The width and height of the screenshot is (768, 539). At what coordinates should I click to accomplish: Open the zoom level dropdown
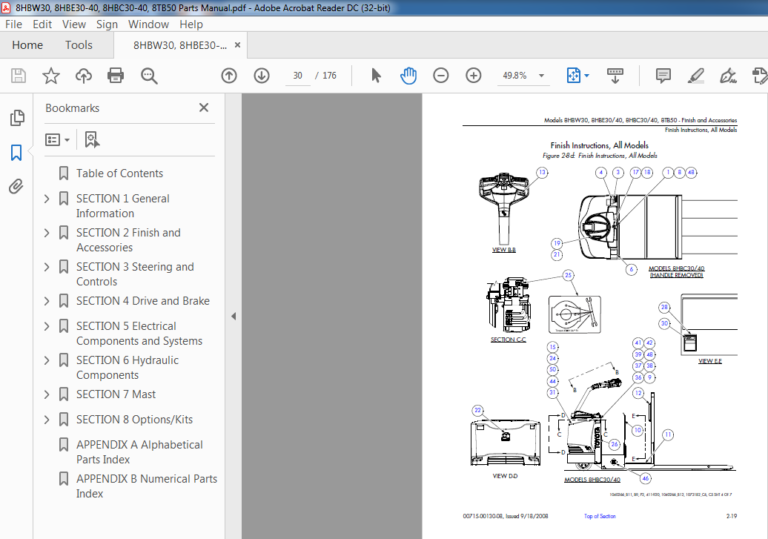coord(541,75)
